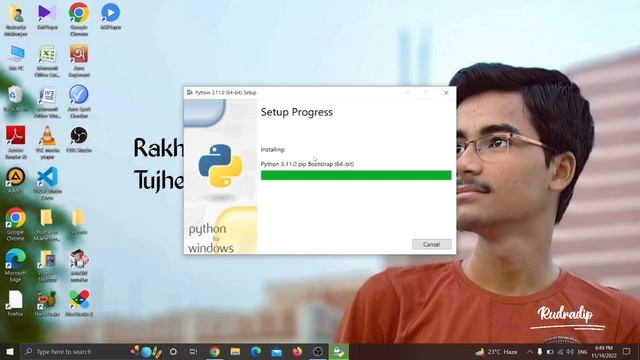Open the Avro Spell Checker shortcut

[79, 102]
